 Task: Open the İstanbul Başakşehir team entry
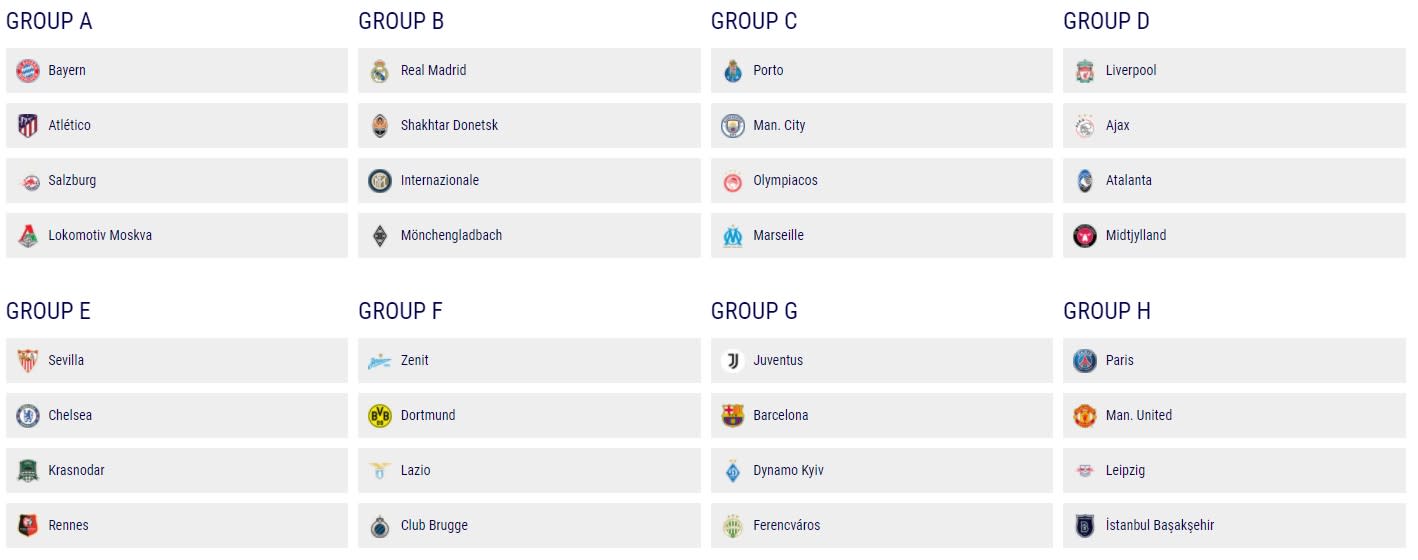click(x=1234, y=526)
